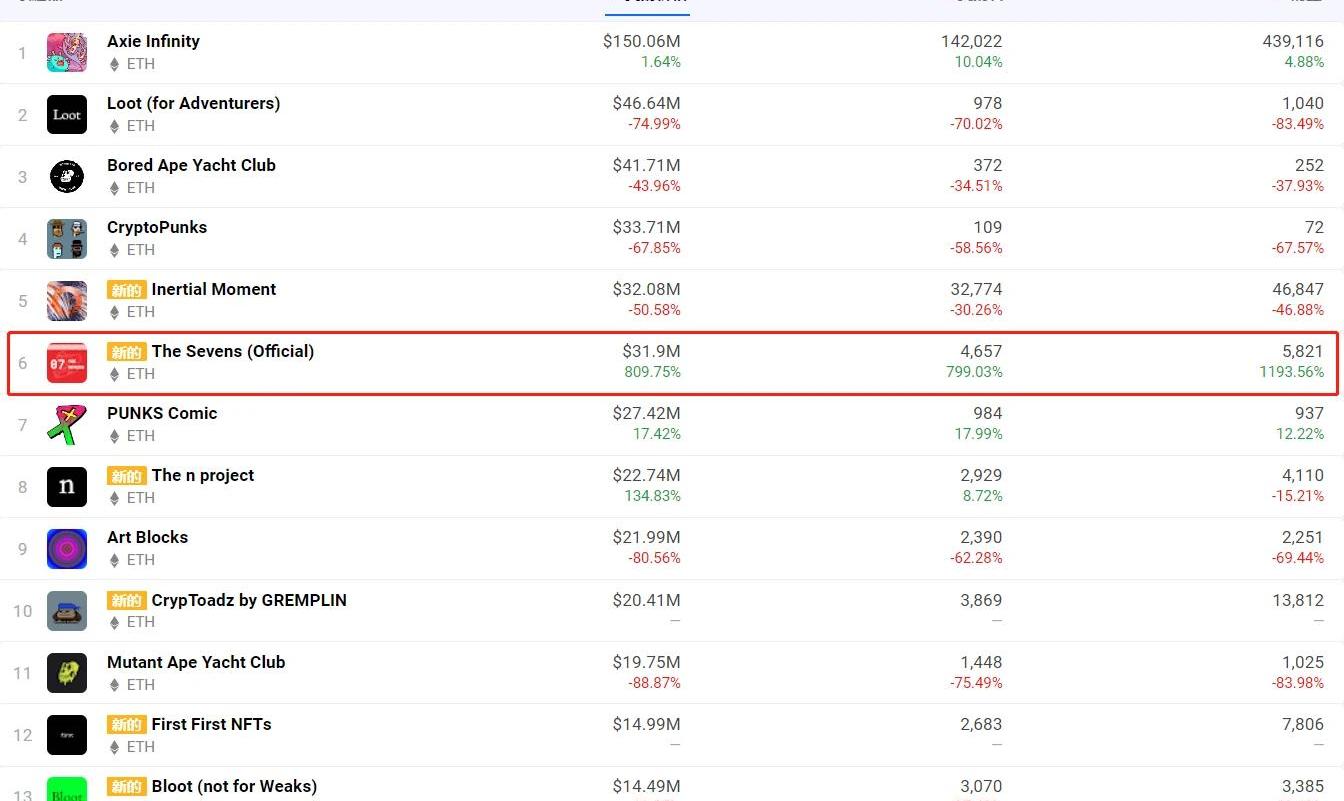Image resolution: width=1344 pixels, height=801 pixels.
Task: Open the Axie Infinity collection name
Action: pyautogui.click(x=153, y=41)
